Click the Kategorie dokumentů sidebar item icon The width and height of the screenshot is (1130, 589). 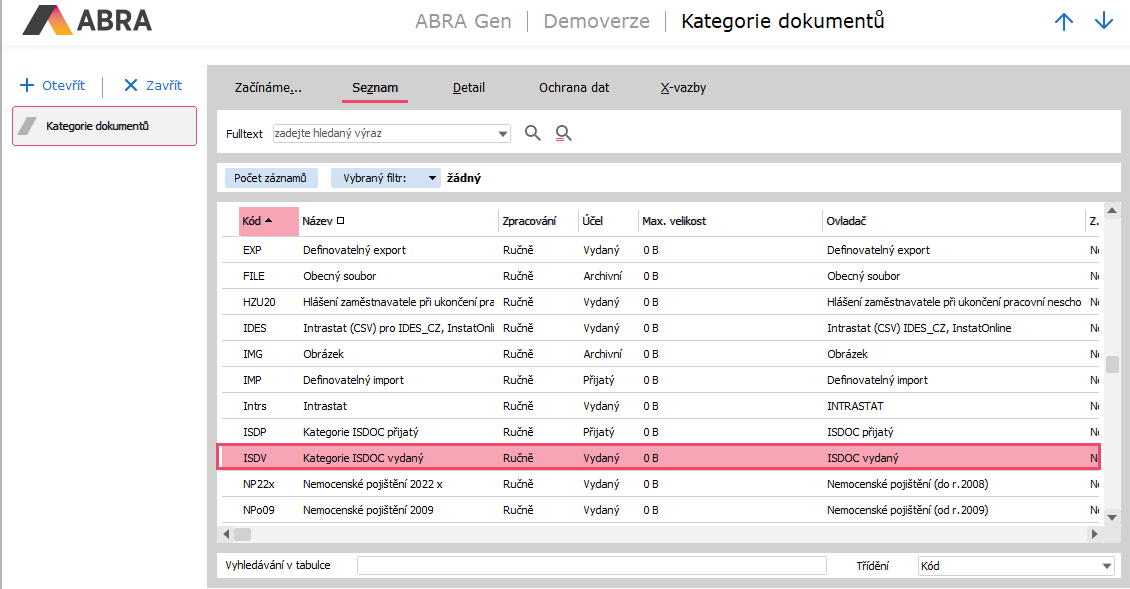[x=27, y=126]
